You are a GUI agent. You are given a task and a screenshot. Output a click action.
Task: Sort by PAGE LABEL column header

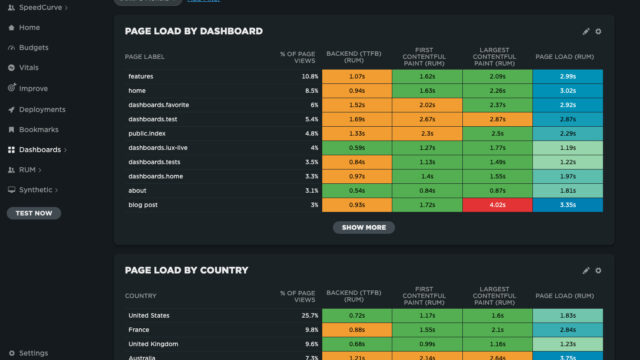(144, 57)
